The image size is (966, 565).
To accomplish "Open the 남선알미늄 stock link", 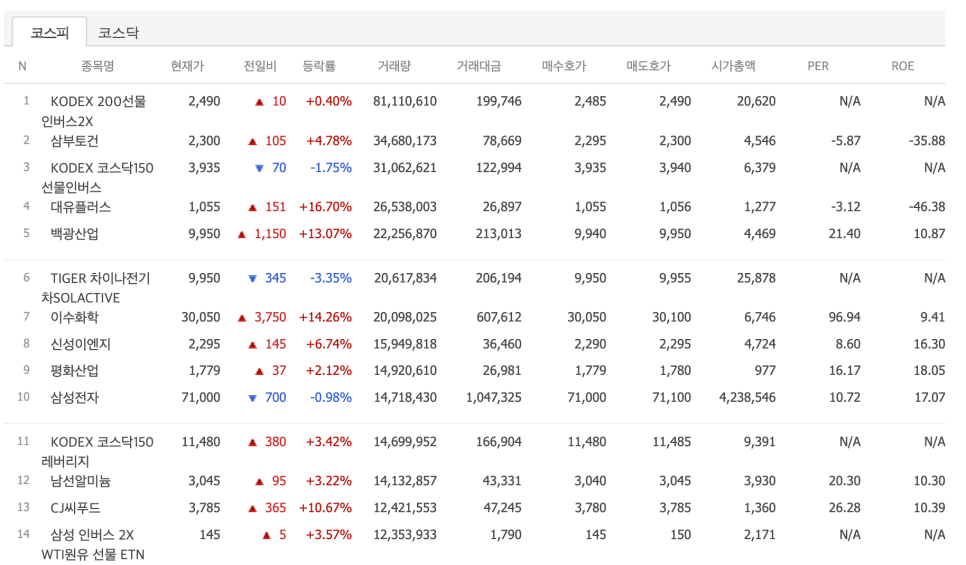I will click(x=81, y=481).
